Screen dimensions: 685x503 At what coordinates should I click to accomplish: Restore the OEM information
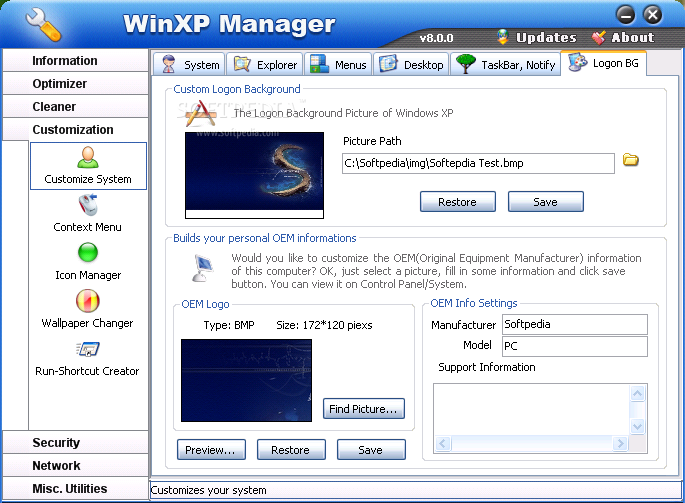[291, 450]
